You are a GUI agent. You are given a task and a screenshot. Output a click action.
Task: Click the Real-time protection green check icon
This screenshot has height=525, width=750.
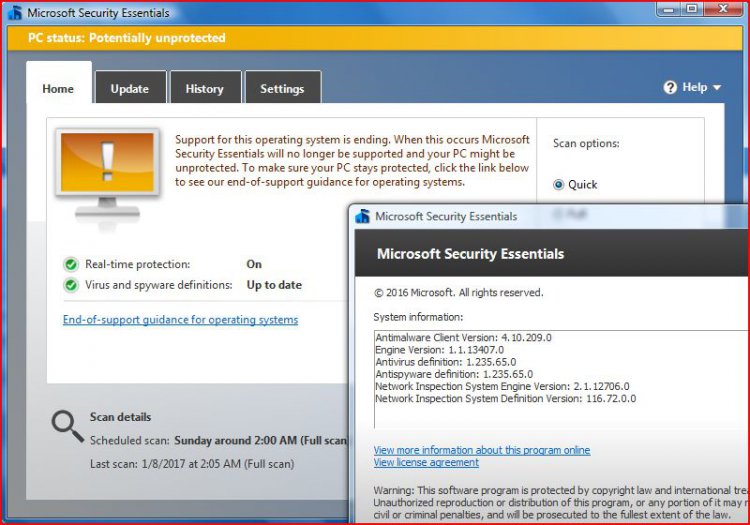[x=71, y=264]
